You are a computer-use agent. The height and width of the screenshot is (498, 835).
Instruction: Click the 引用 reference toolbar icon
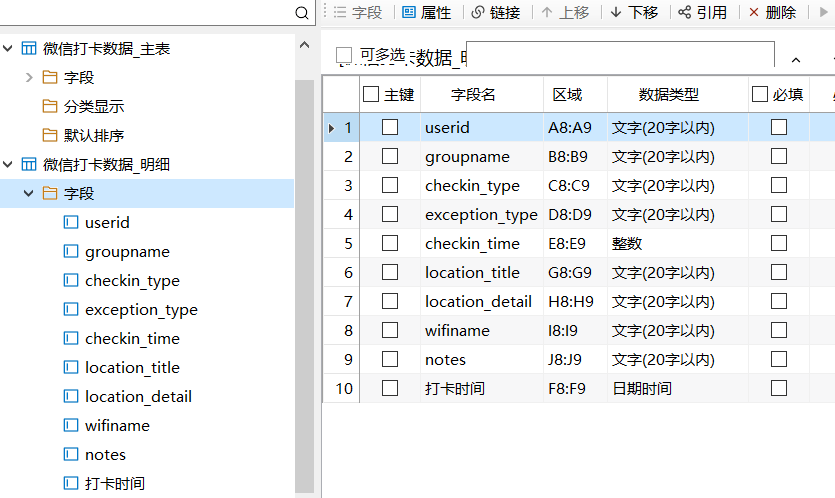click(x=685, y=13)
